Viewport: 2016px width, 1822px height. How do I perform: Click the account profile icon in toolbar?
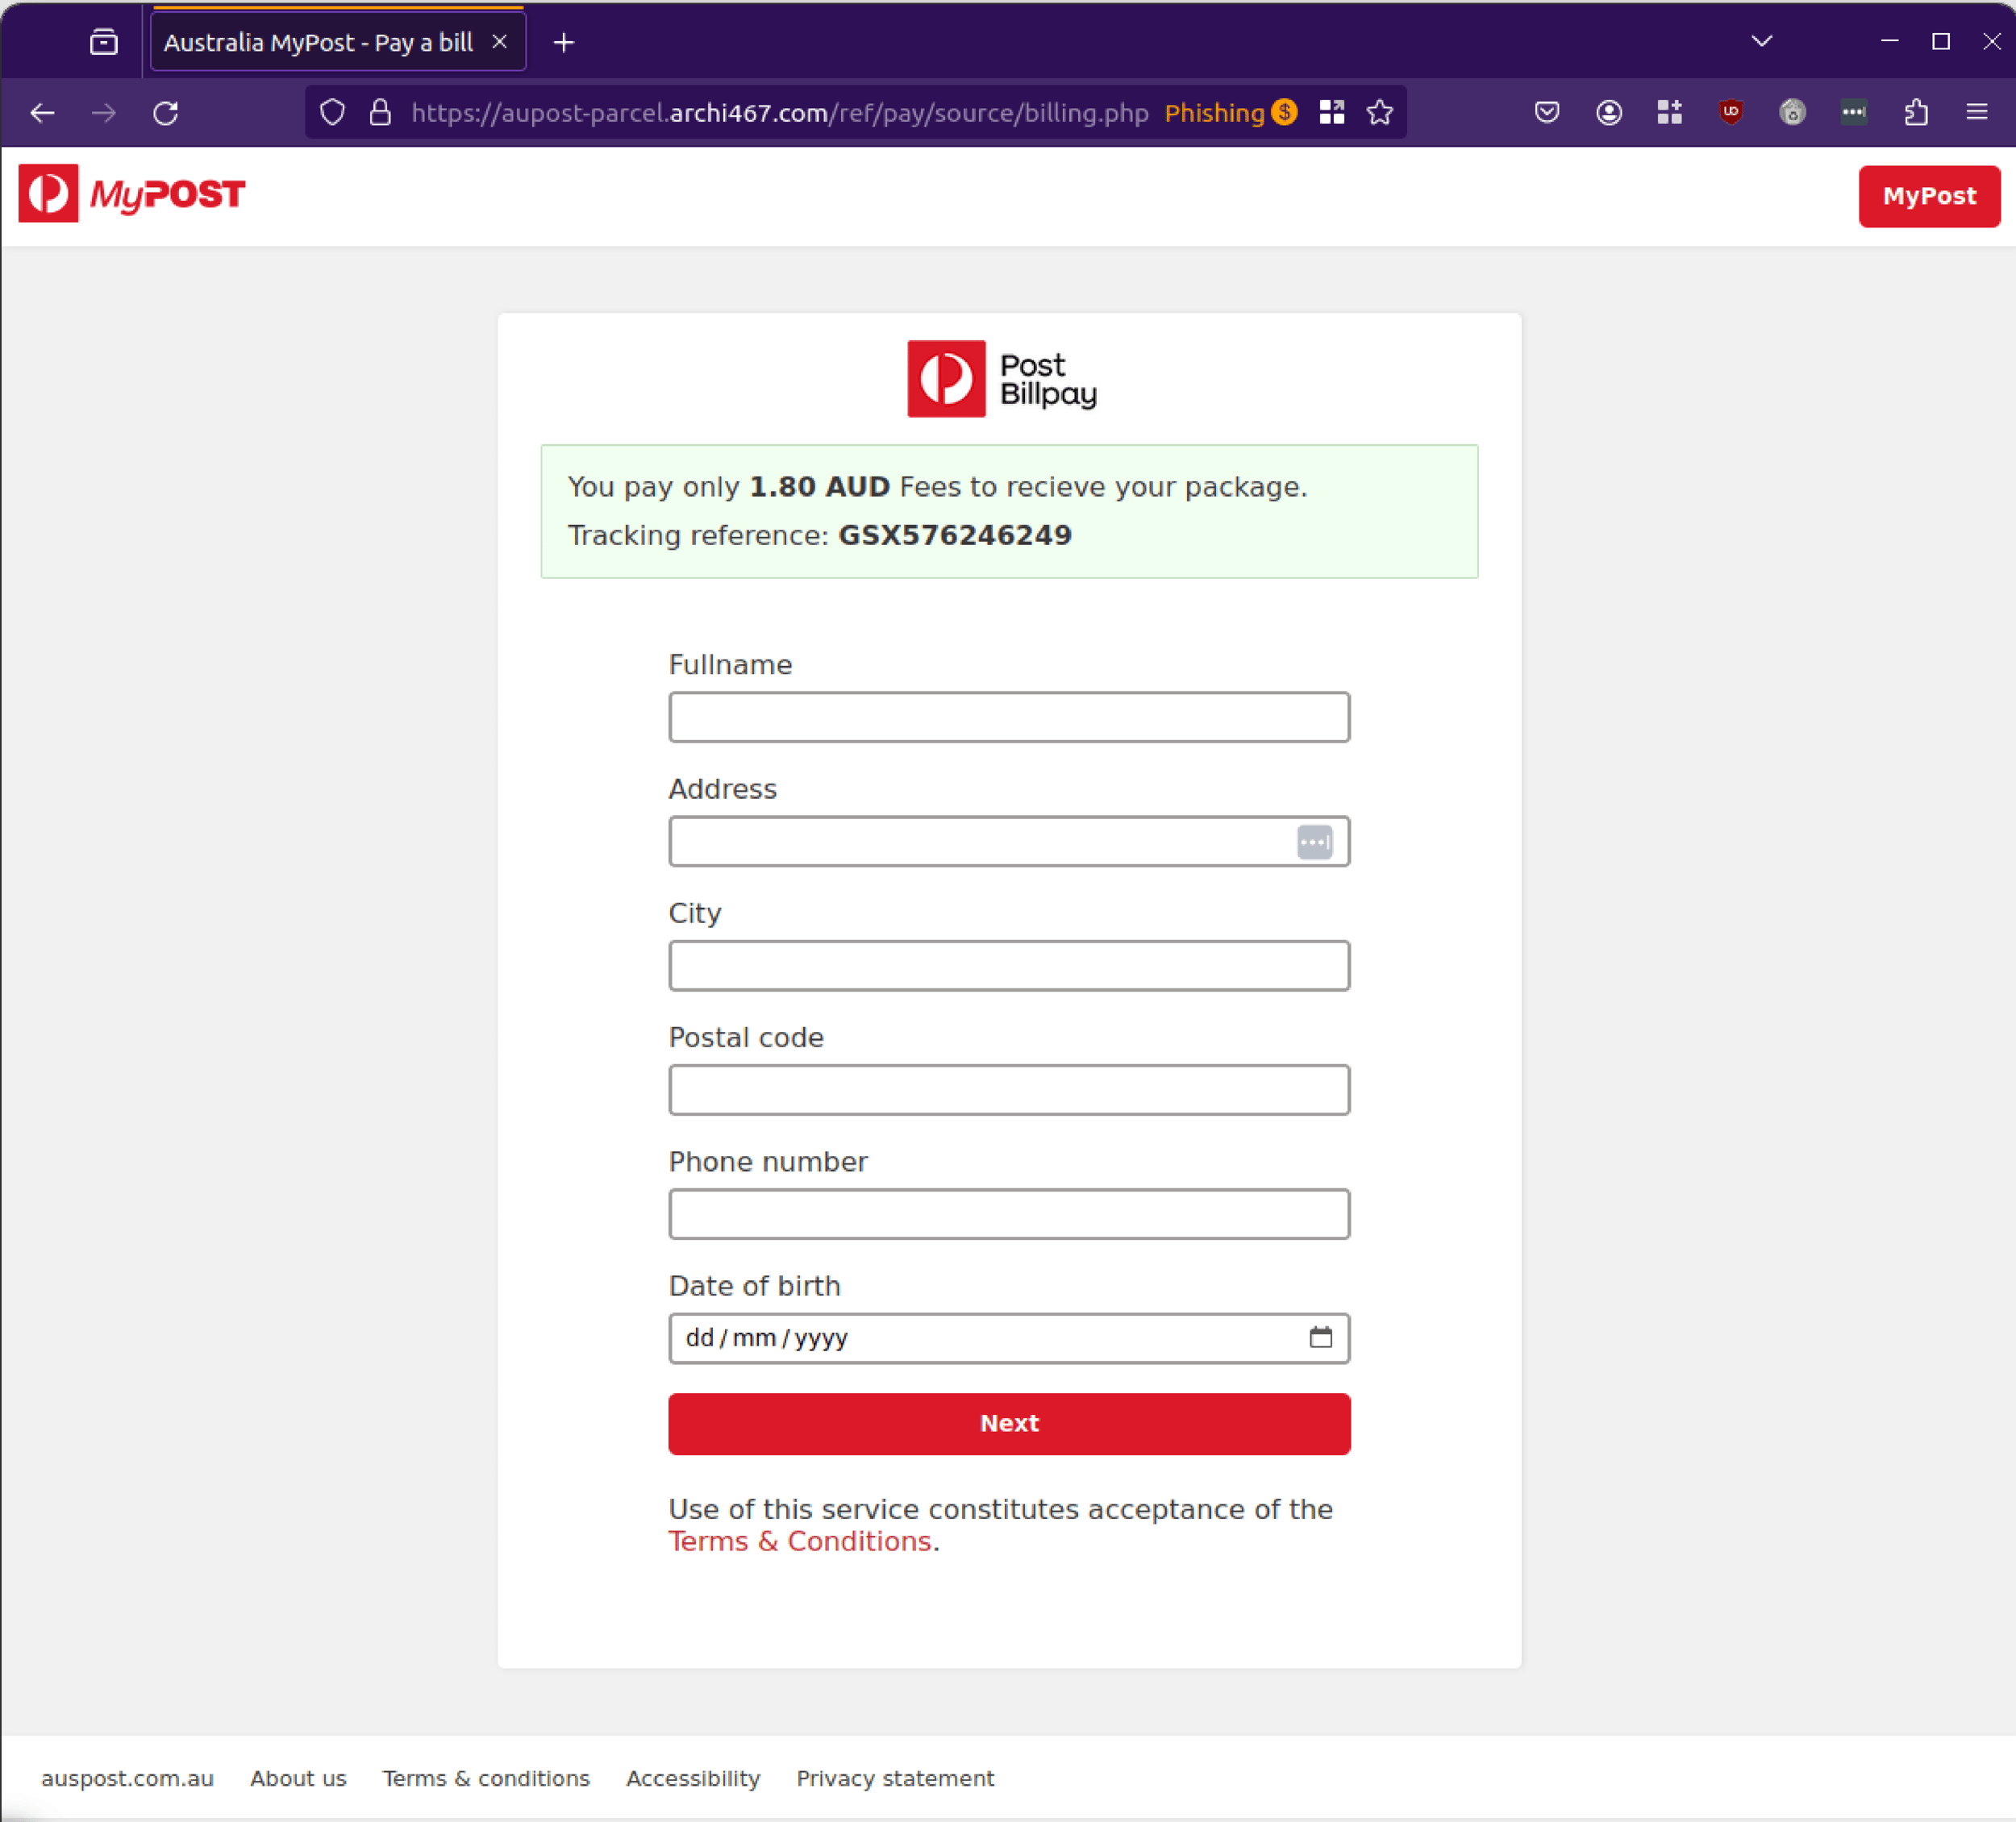[x=1609, y=112]
